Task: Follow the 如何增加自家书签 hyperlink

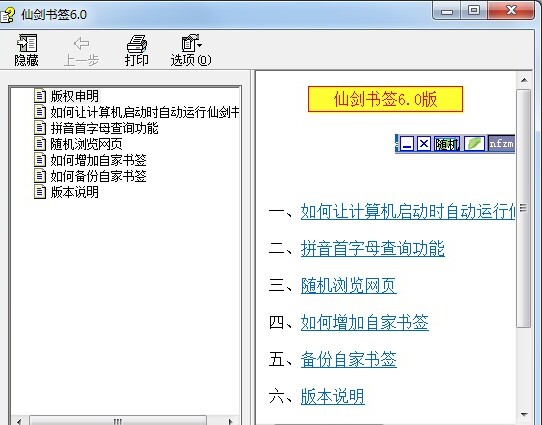Action: (365, 323)
